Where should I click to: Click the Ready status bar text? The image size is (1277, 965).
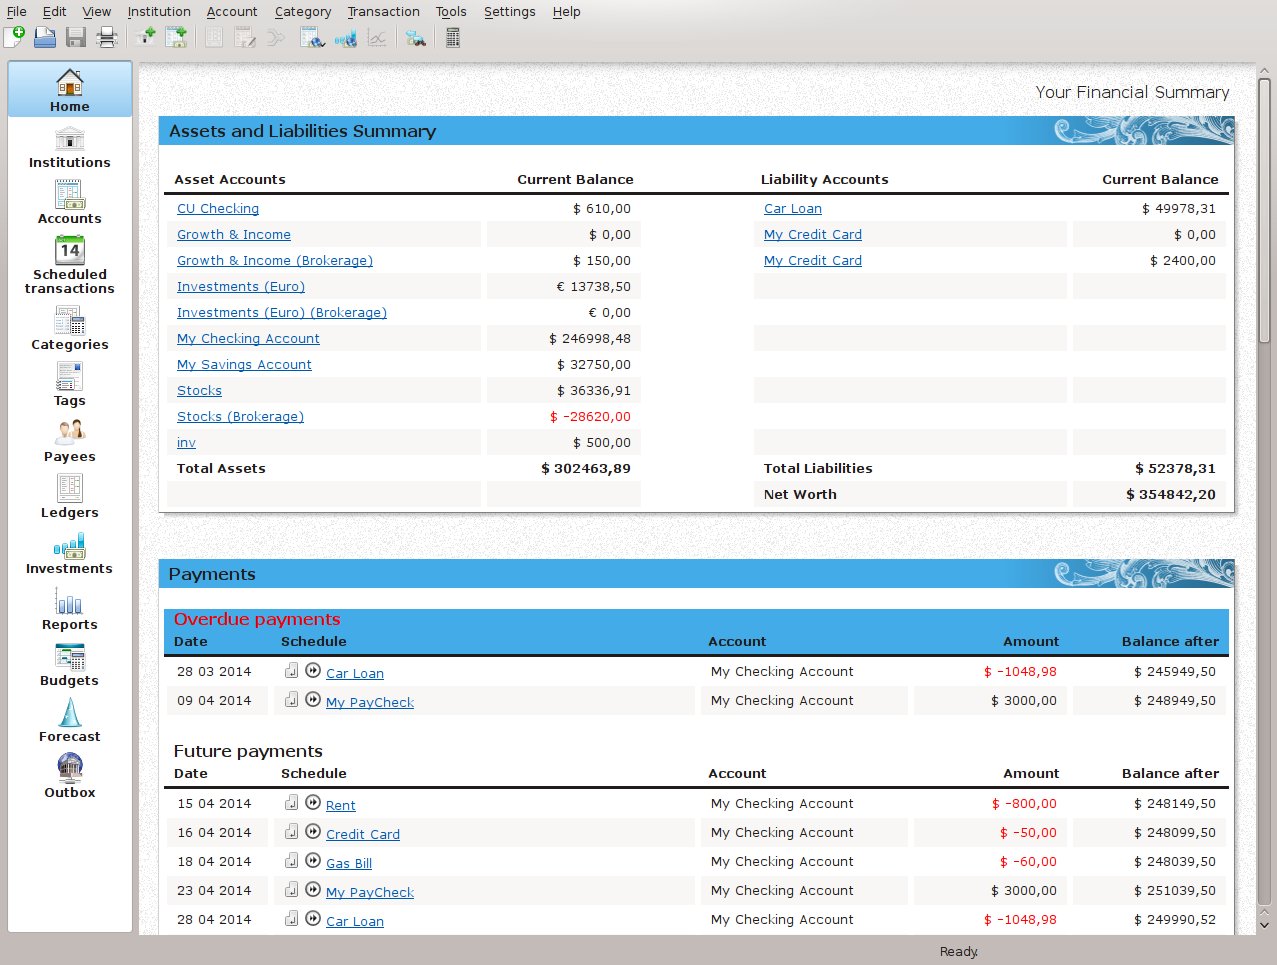[x=959, y=952]
